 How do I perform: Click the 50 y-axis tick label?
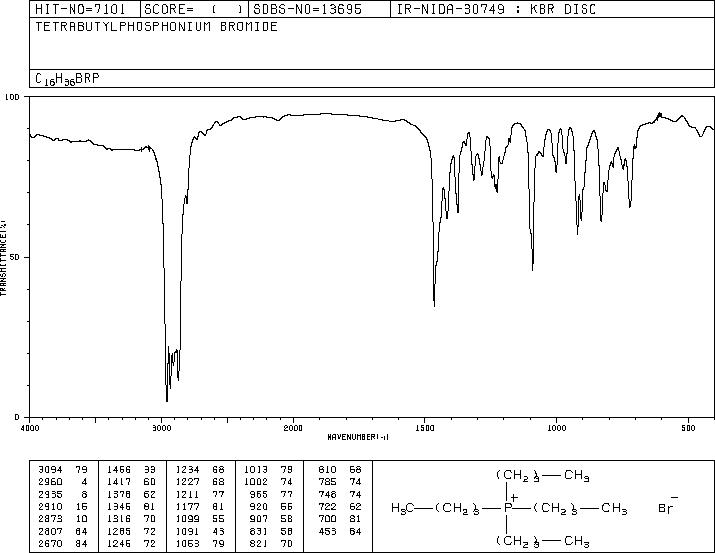pyautogui.click(x=15, y=257)
